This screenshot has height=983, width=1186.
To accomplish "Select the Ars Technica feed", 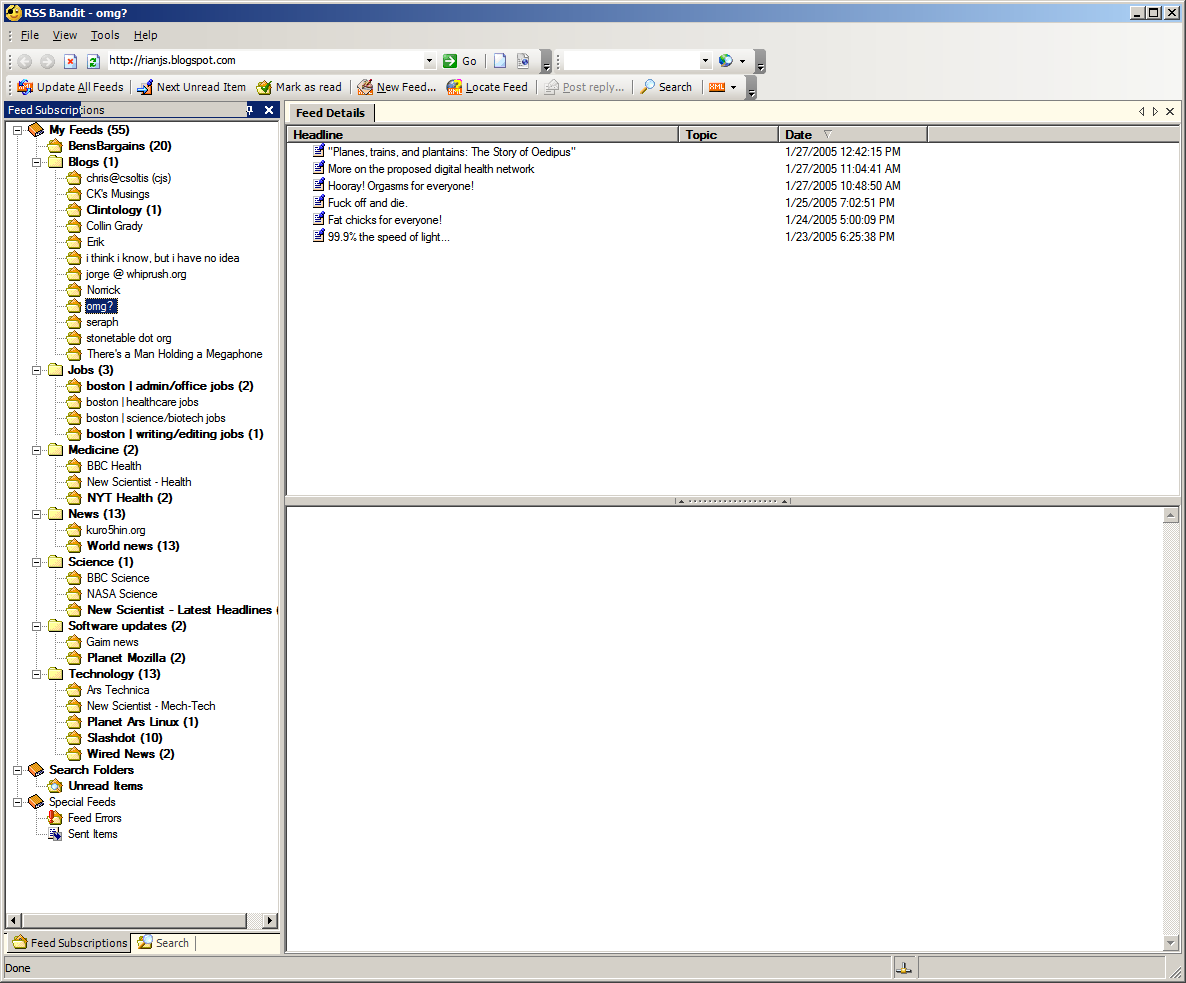I will pos(117,690).
